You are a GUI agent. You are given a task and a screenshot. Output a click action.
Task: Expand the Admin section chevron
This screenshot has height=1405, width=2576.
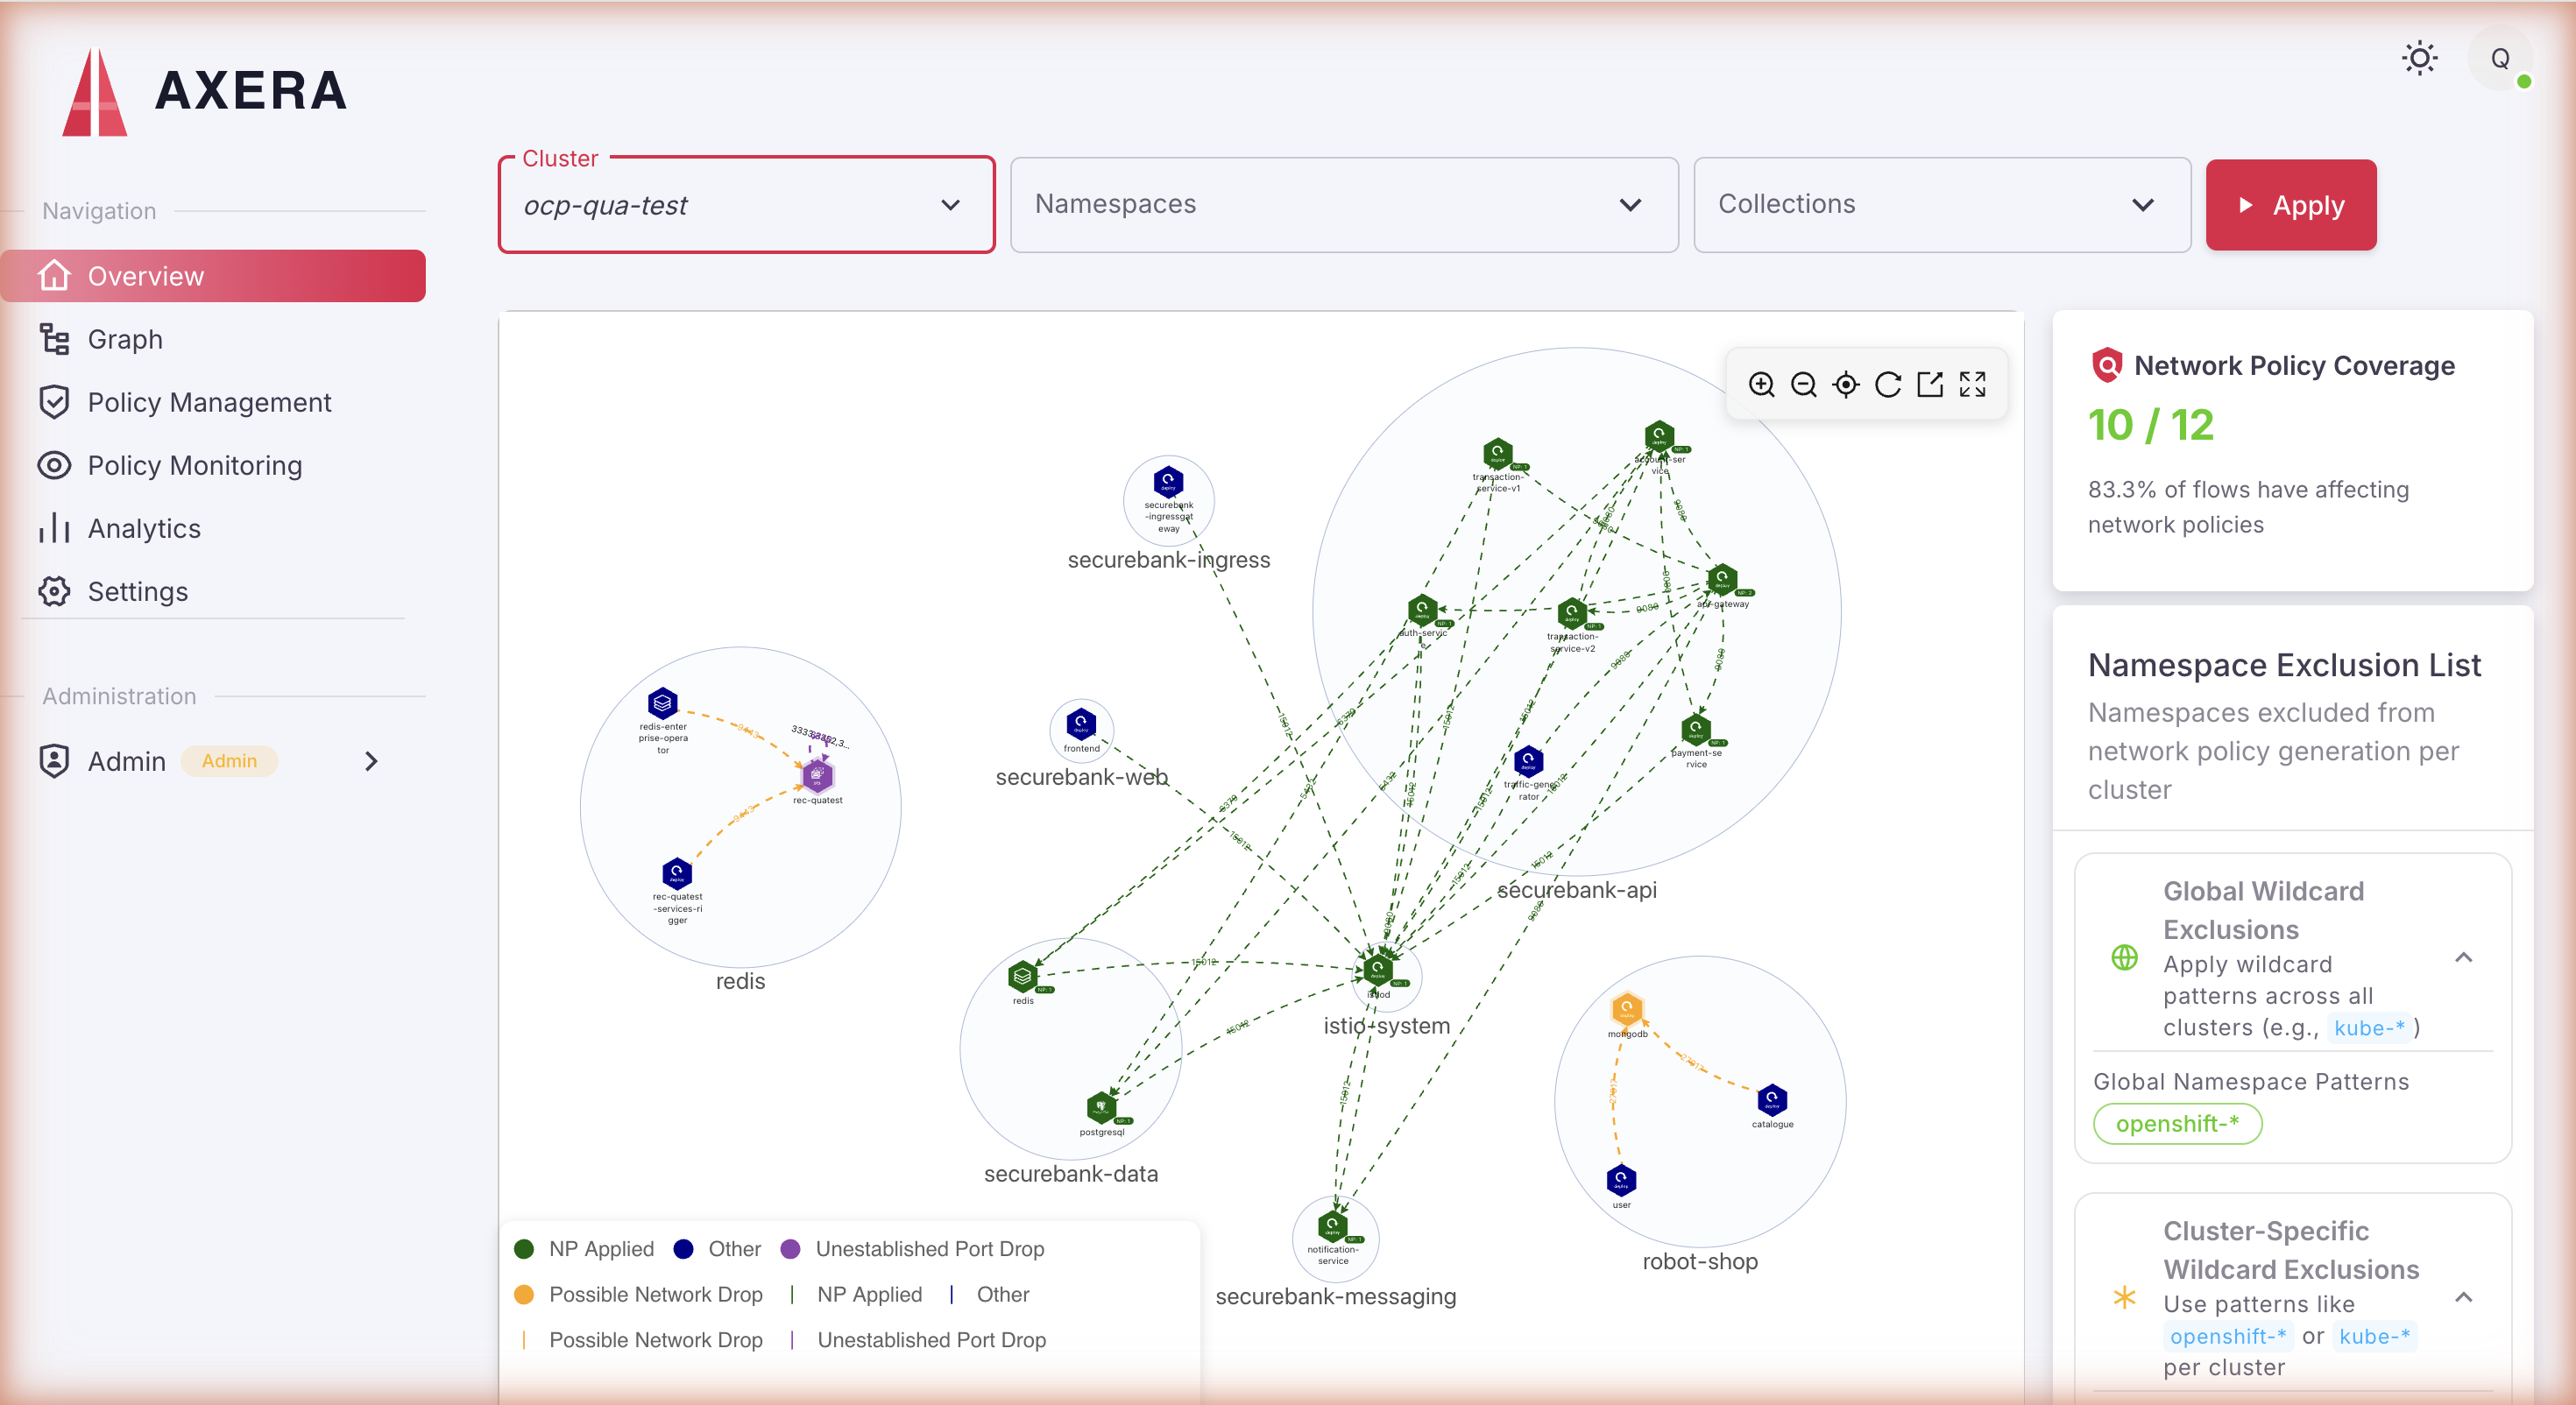click(371, 761)
